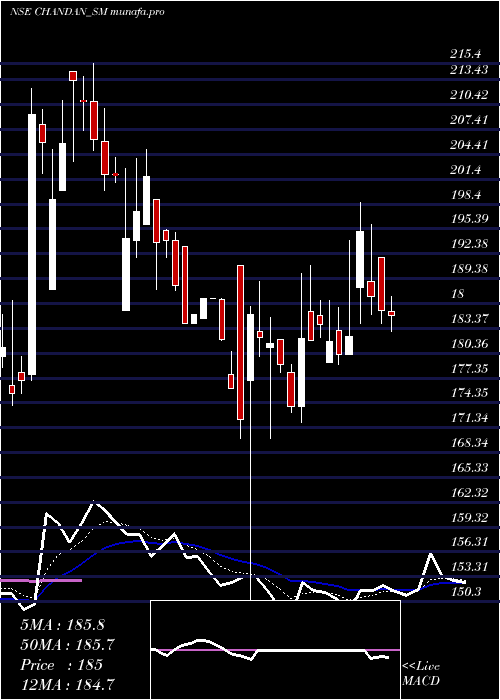The width and height of the screenshot is (500, 700).
Task: Click the 50MA : 185.7 readout
Action: tap(67, 645)
